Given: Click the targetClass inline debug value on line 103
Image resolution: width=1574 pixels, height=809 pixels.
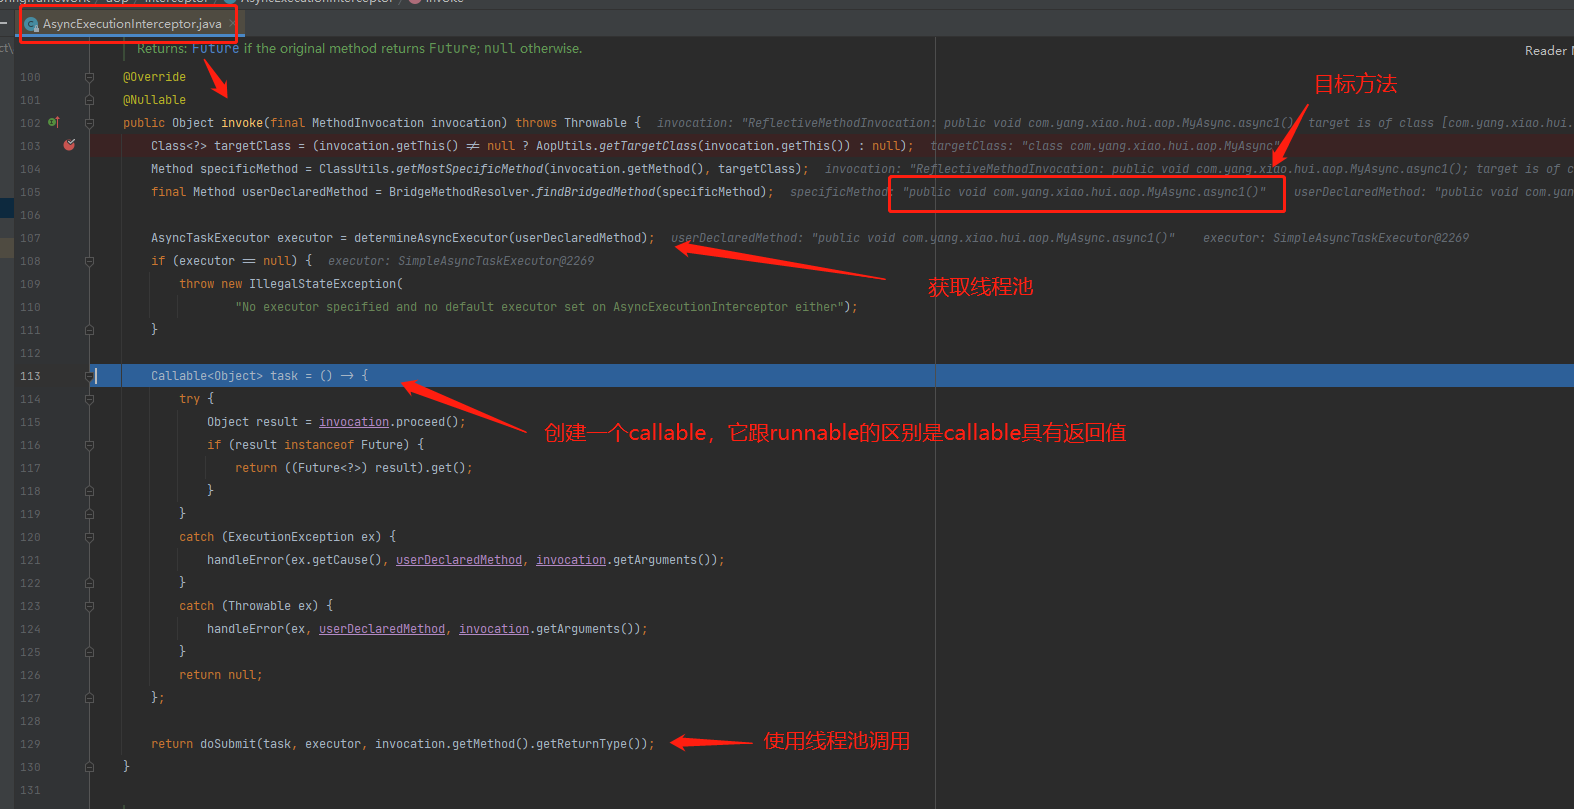Looking at the screenshot, I should click(1105, 146).
